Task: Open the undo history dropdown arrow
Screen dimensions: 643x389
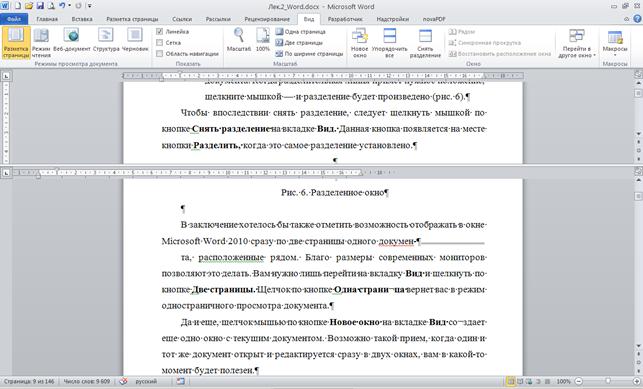Action: pyautogui.click(x=69, y=6)
